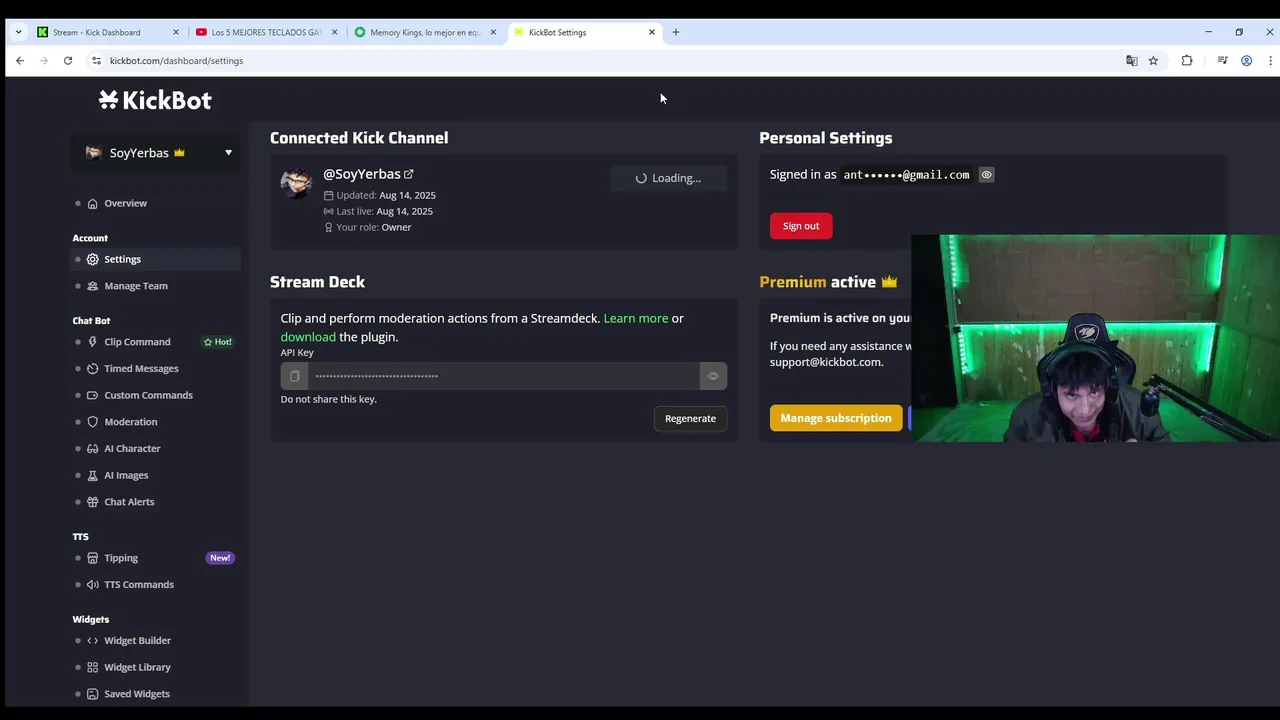Screen dimensions: 1280x720
Task: Click the Chat Alerts icon
Action: 92,502
